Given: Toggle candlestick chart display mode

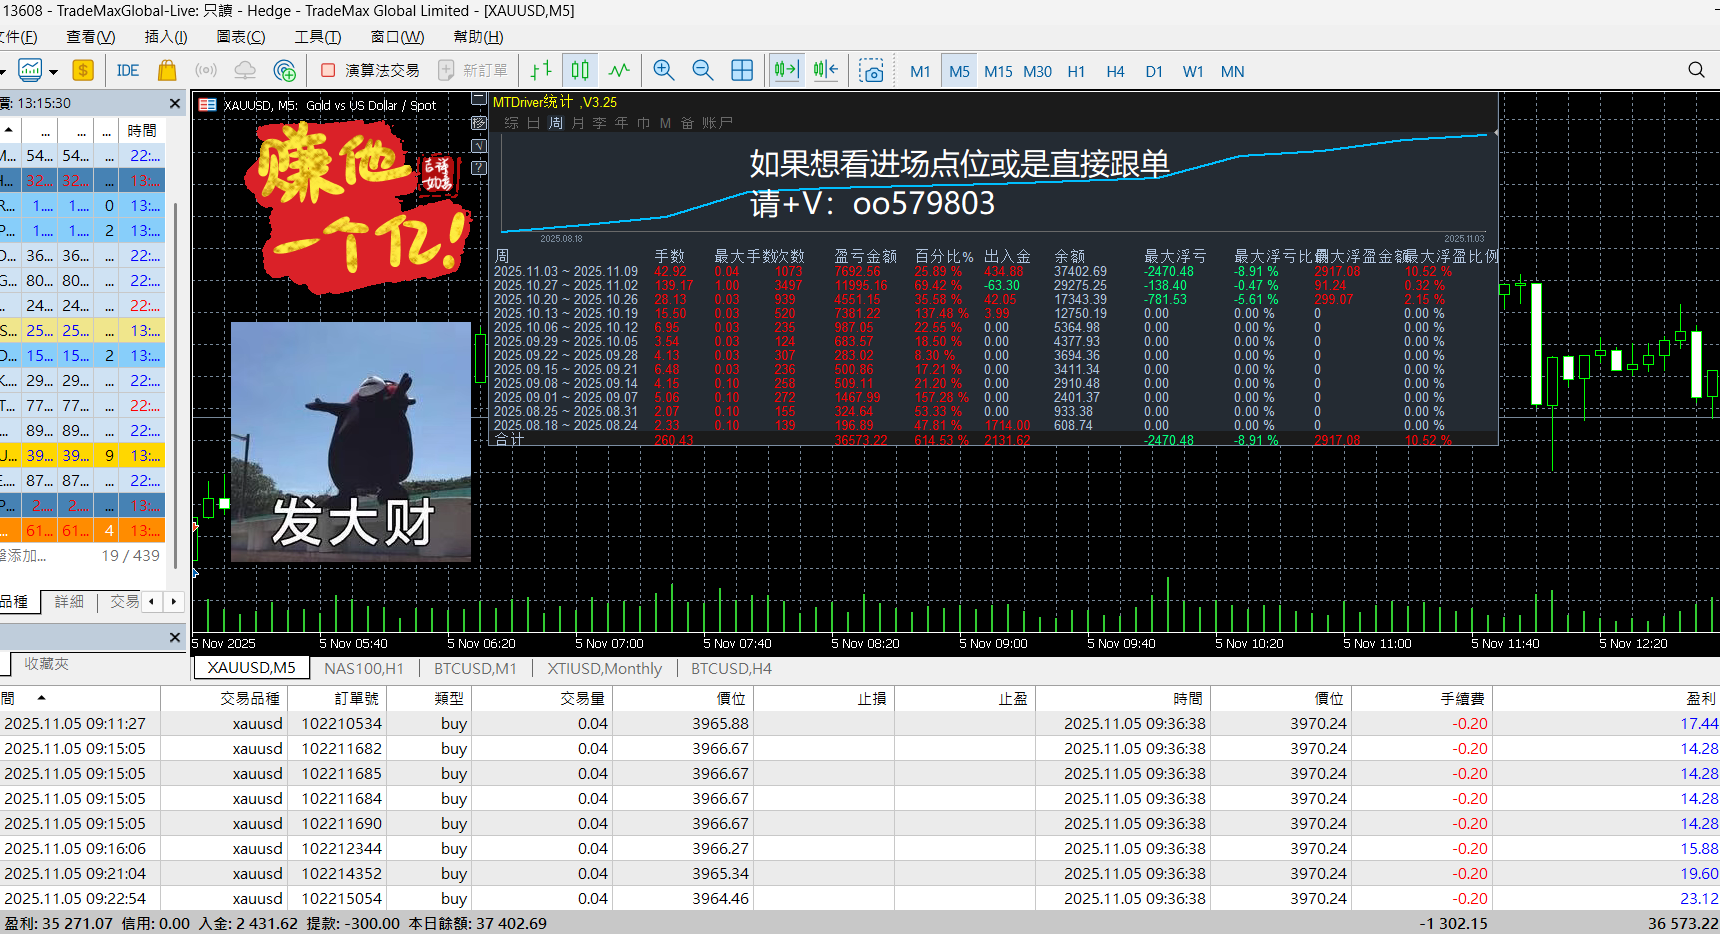Looking at the screenshot, I should point(580,70).
